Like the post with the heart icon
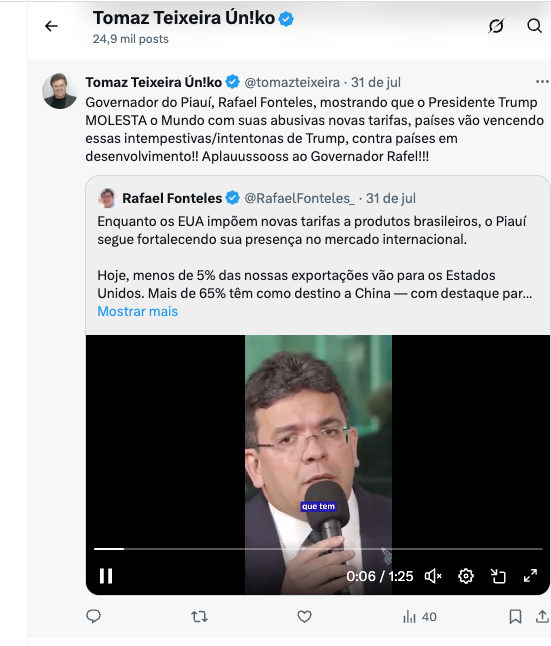 304,617
